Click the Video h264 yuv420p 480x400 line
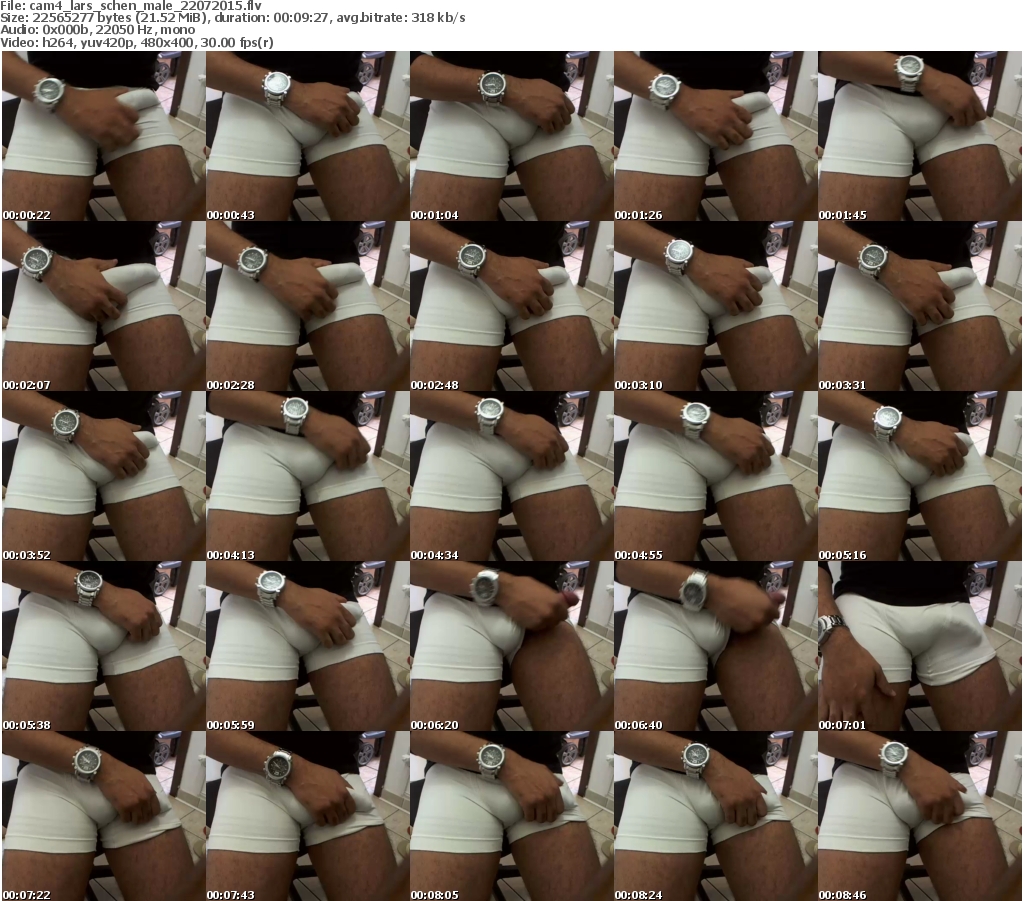Viewport: 1024px width, 901px height. pyautogui.click(x=136, y=42)
